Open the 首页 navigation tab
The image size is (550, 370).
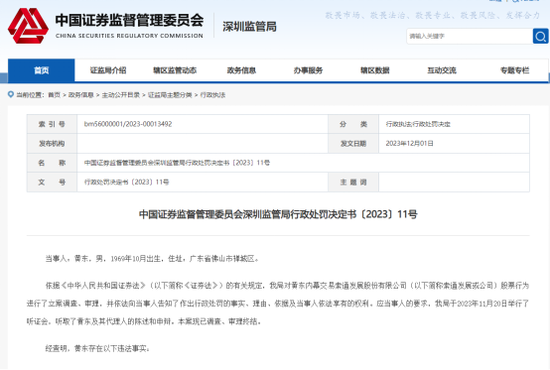click(x=41, y=70)
